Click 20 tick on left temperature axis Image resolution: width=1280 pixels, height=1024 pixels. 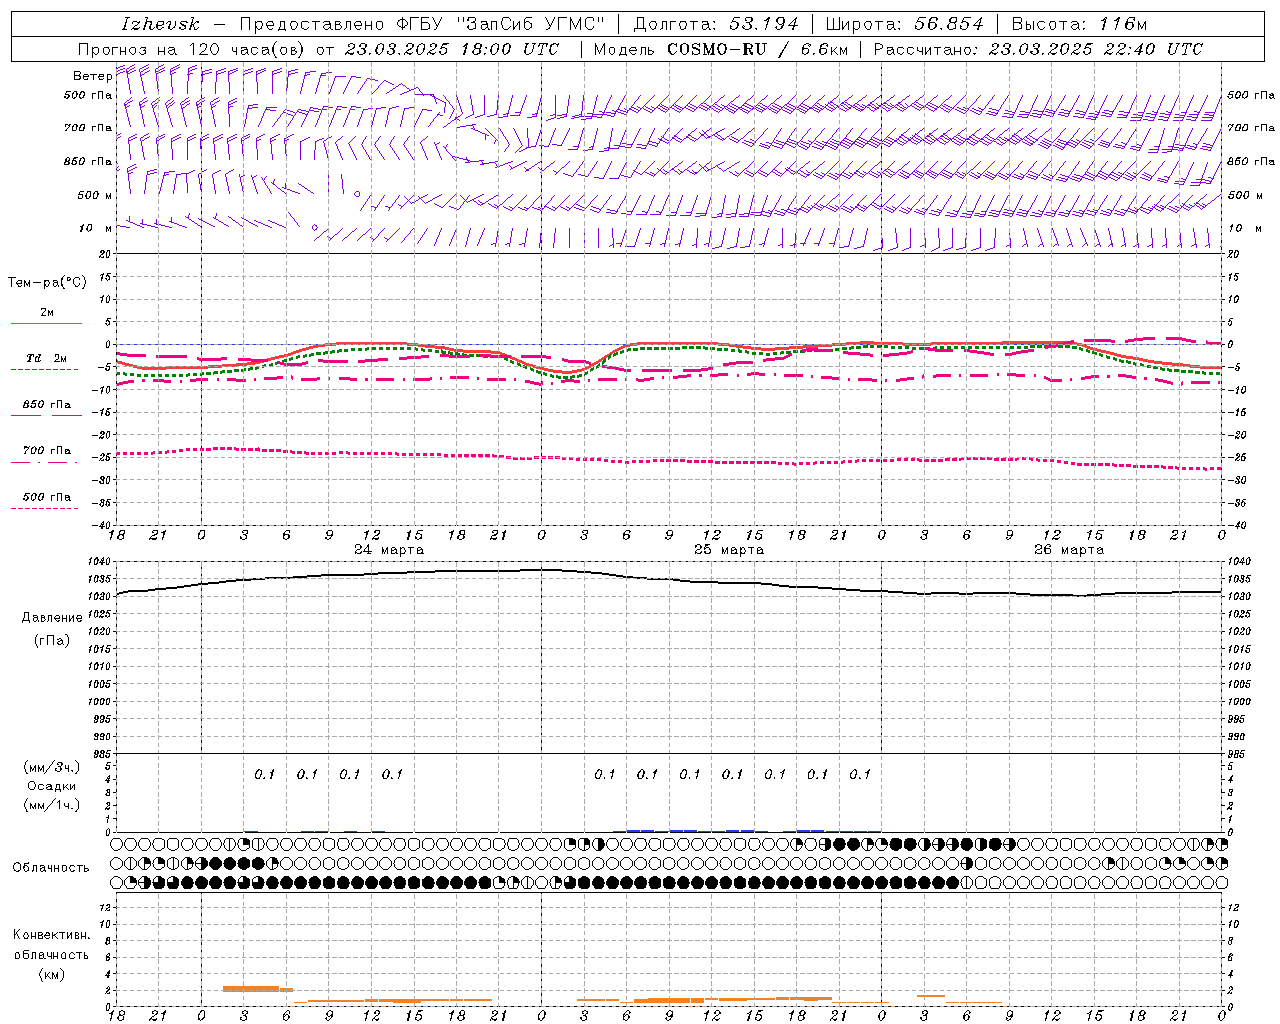[x=106, y=254]
